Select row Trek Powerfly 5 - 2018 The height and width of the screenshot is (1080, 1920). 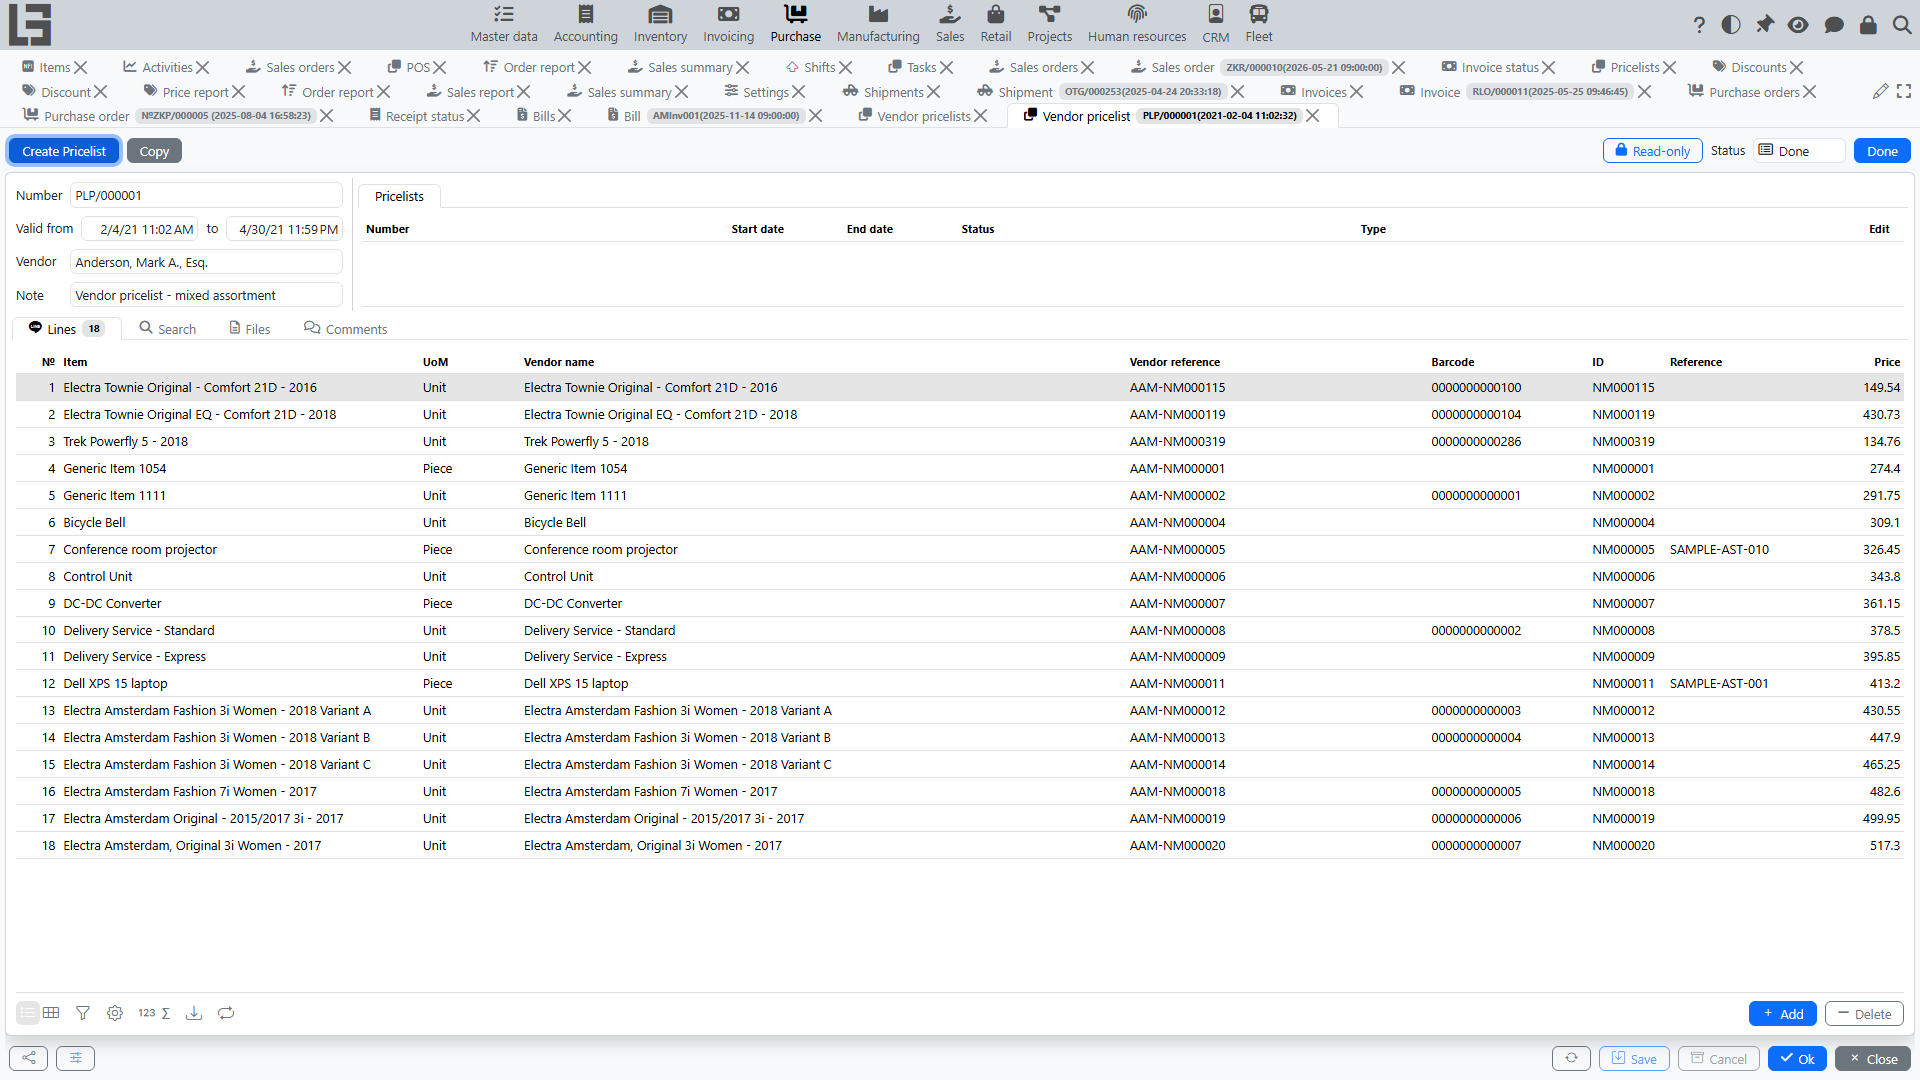[x=960, y=441]
